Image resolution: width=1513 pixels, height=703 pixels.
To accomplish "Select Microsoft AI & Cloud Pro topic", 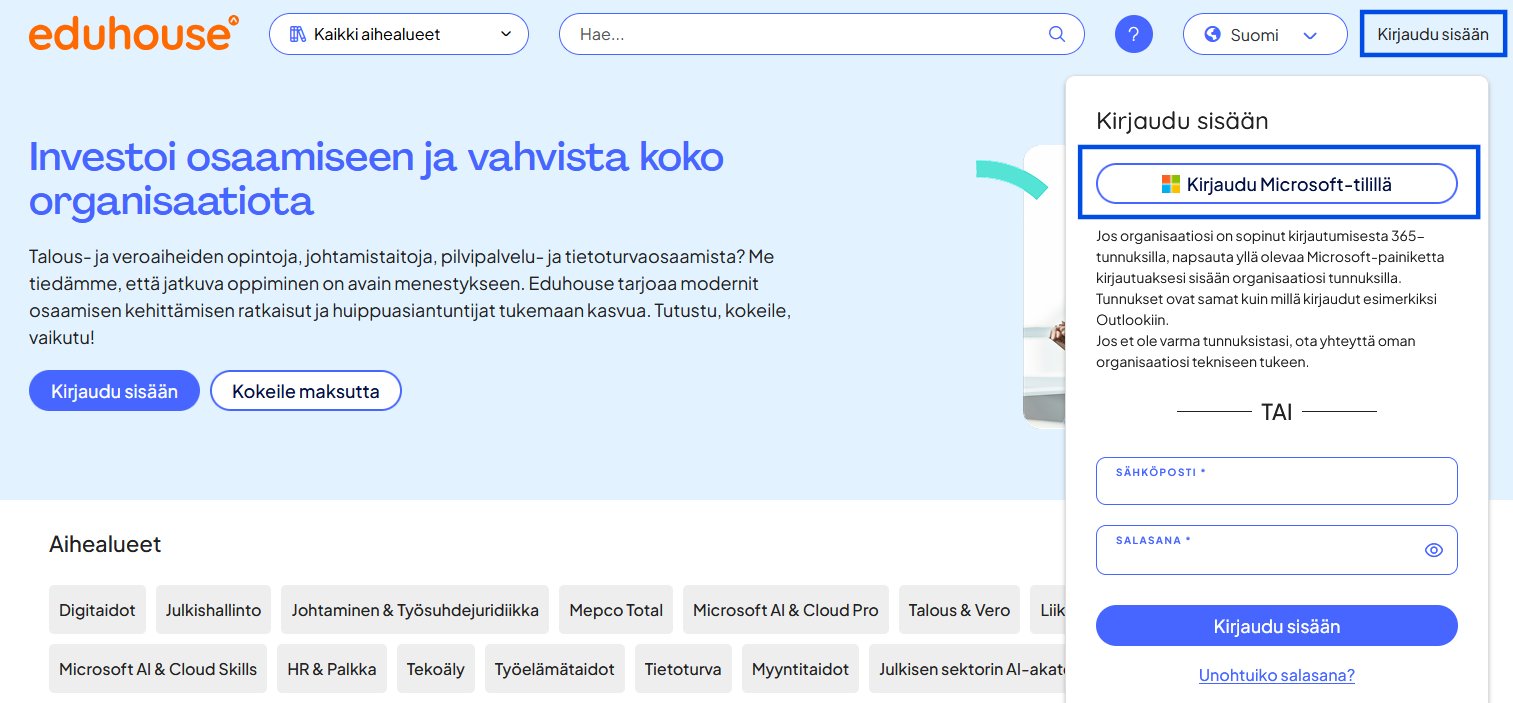I will coord(786,610).
